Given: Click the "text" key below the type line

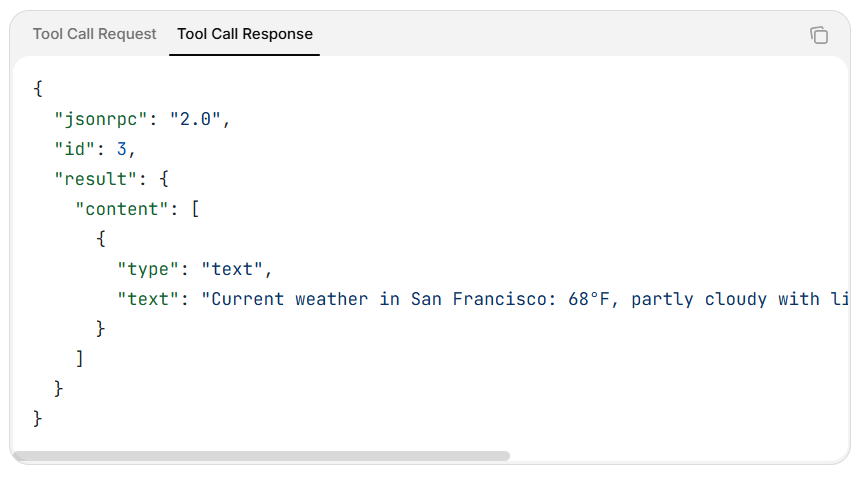Looking at the screenshot, I should (148, 299).
